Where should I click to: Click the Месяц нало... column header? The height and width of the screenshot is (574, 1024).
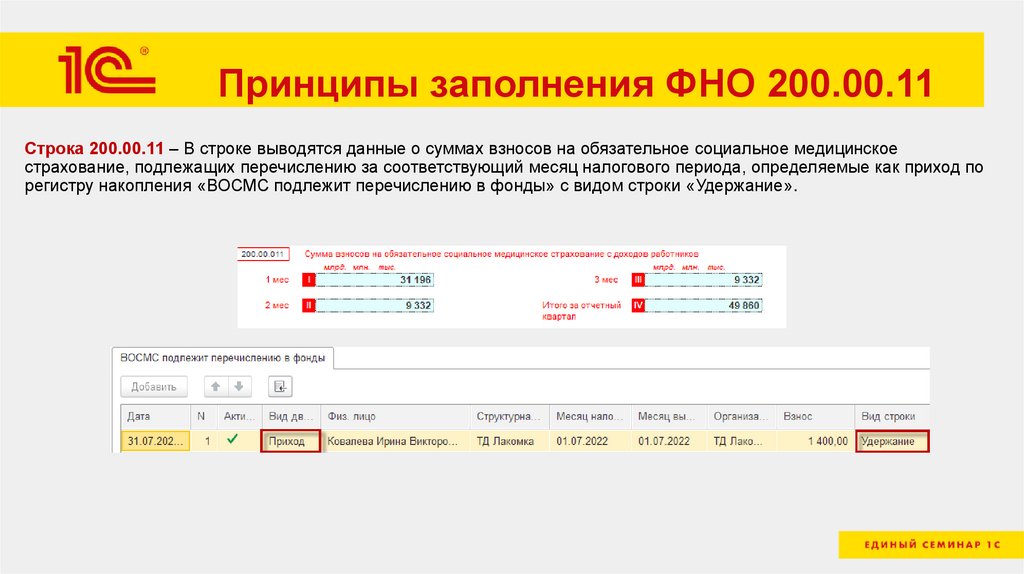(x=590, y=416)
